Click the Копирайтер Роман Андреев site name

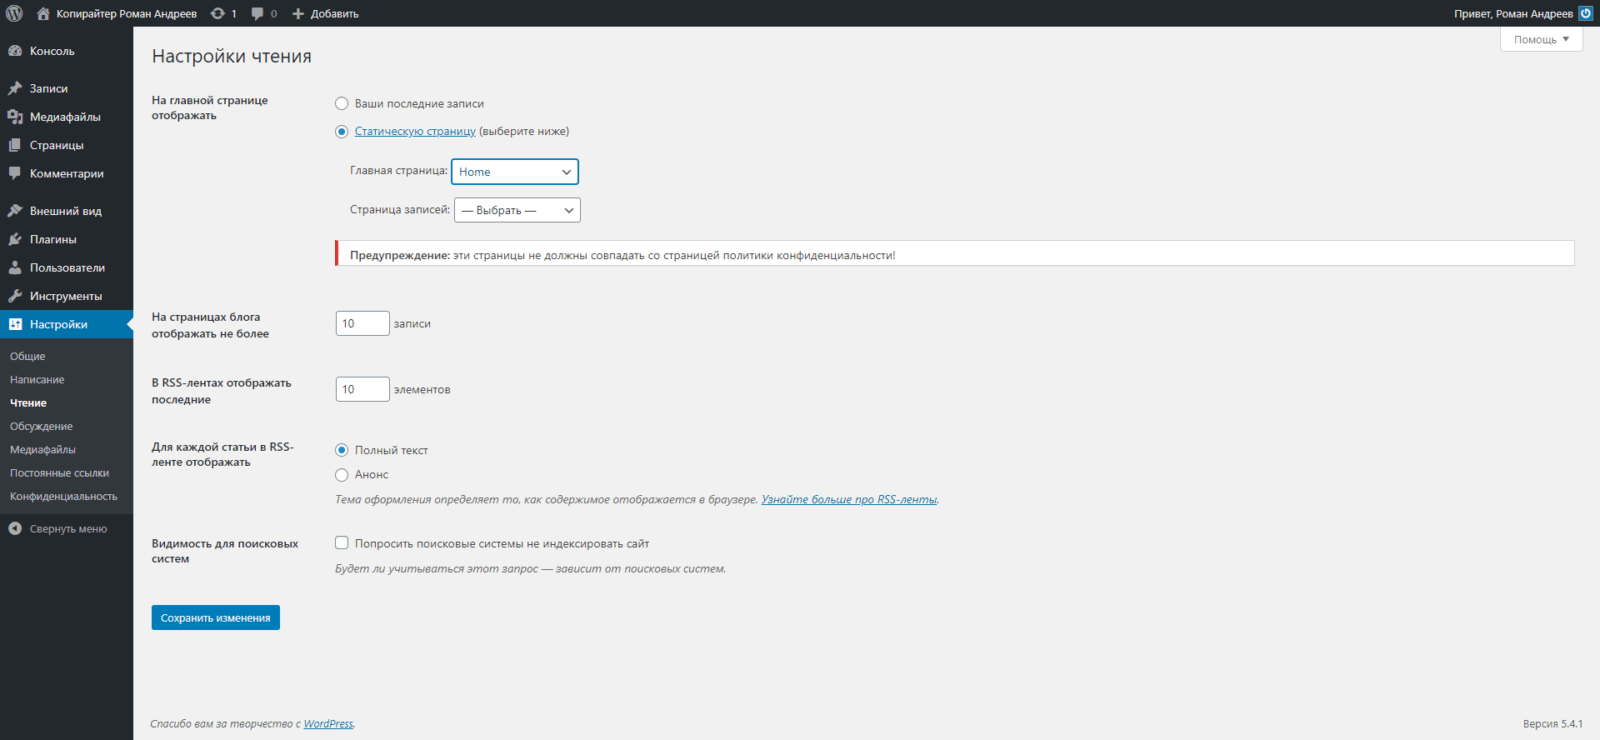[126, 13]
